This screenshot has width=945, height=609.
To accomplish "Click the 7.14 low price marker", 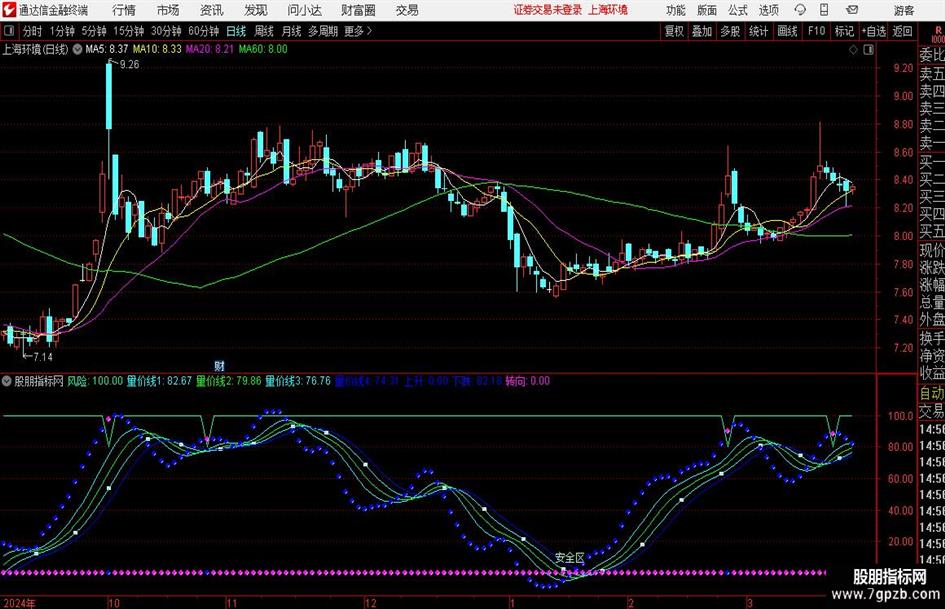I will [x=43, y=356].
